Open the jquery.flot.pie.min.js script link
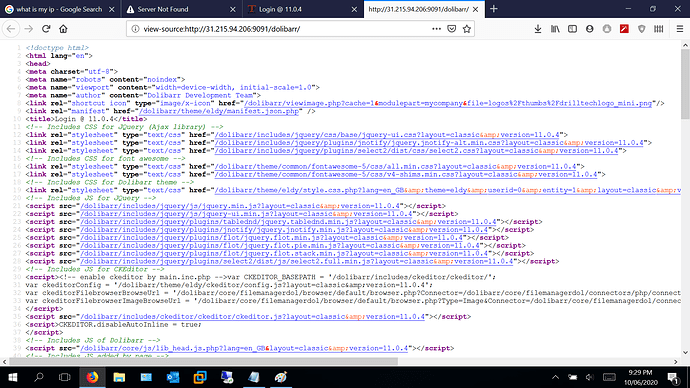 pyautogui.click(x=280, y=246)
